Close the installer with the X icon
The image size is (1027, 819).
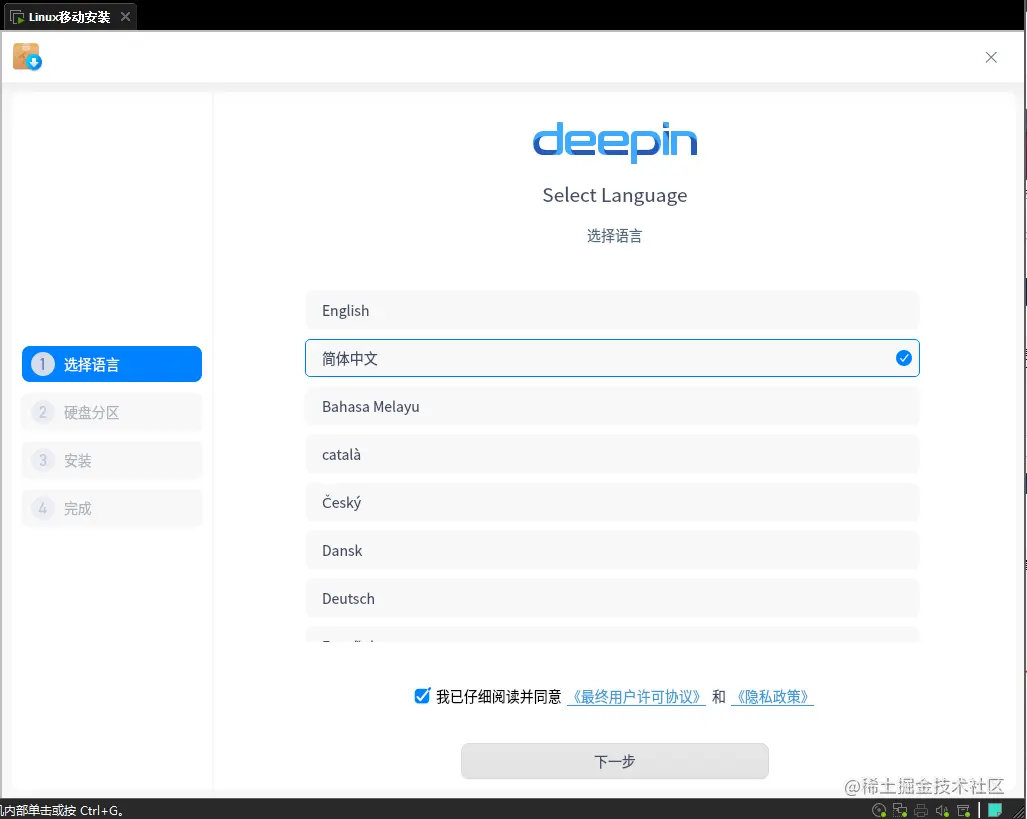[991, 58]
